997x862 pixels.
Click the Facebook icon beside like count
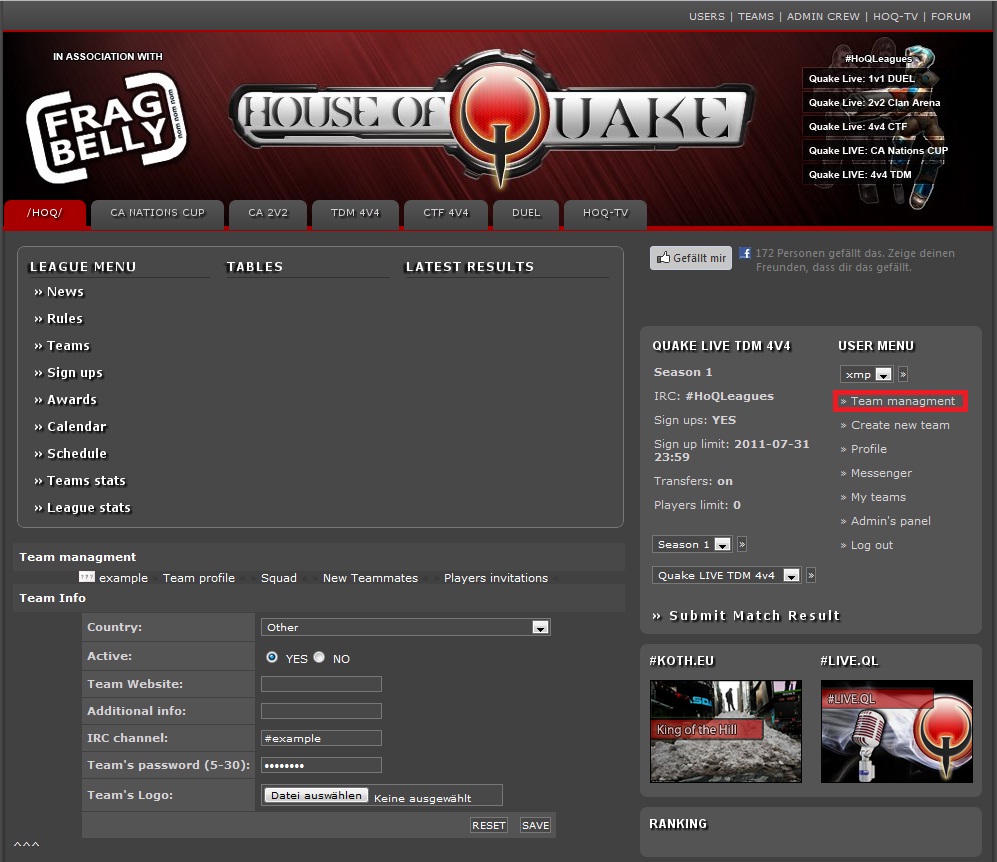click(745, 254)
